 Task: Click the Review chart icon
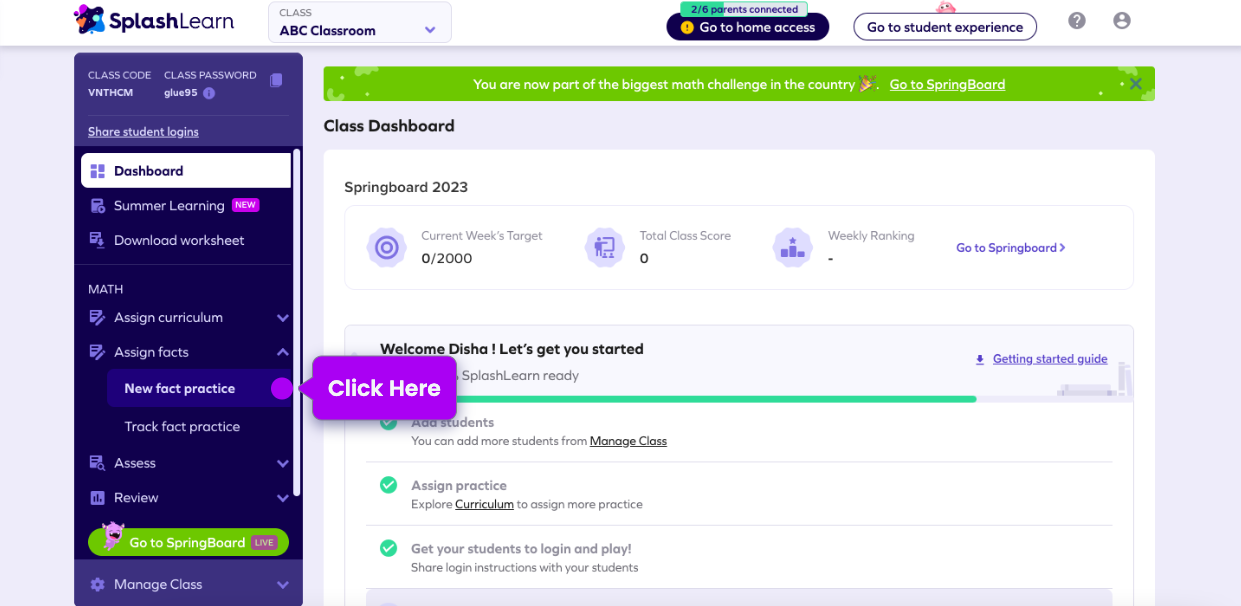(x=98, y=498)
